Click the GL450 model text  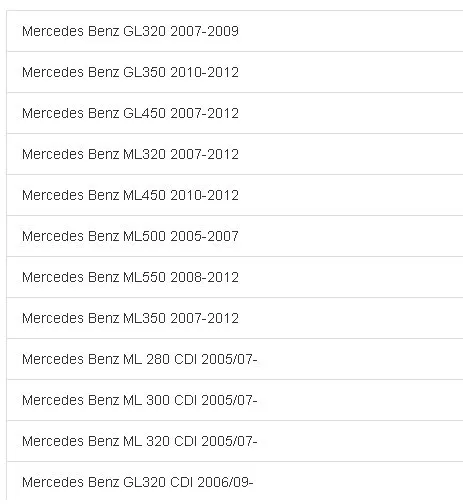pyautogui.click(x=144, y=113)
